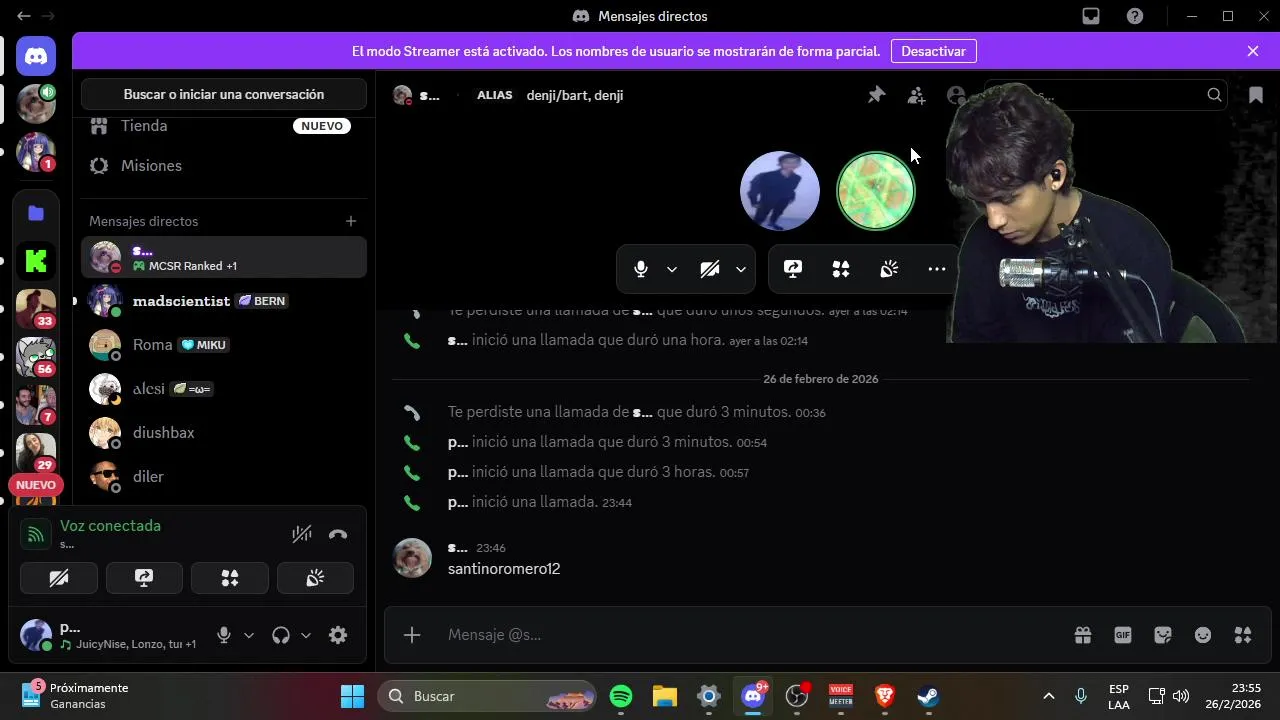This screenshot has width=1280, height=720.
Task: Expand microphone options arrow in call
Action: coord(672,269)
